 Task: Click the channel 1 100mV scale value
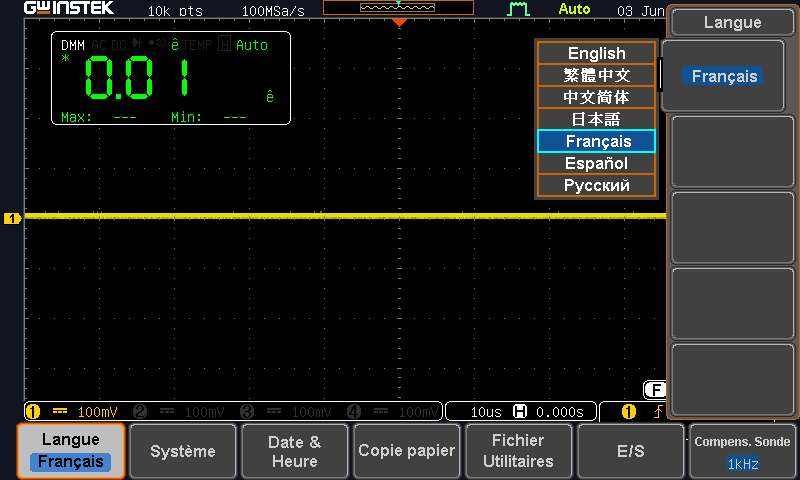coord(97,412)
